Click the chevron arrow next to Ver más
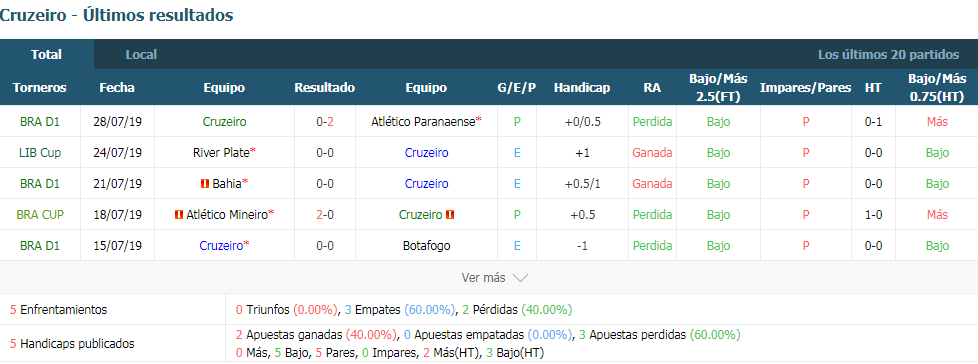This screenshot has width=978, height=364. pyautogui.click(x=520, y=278)
